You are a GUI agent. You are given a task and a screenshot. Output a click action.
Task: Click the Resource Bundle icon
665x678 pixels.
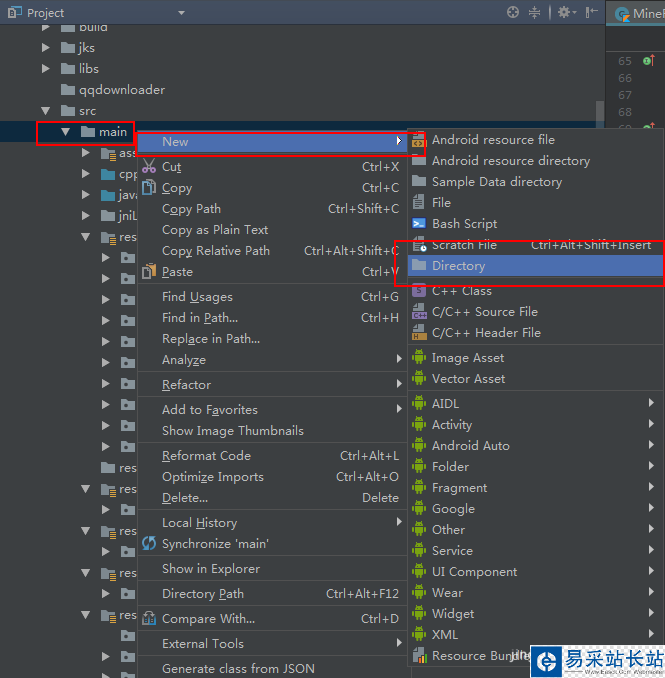pos(419,656)
